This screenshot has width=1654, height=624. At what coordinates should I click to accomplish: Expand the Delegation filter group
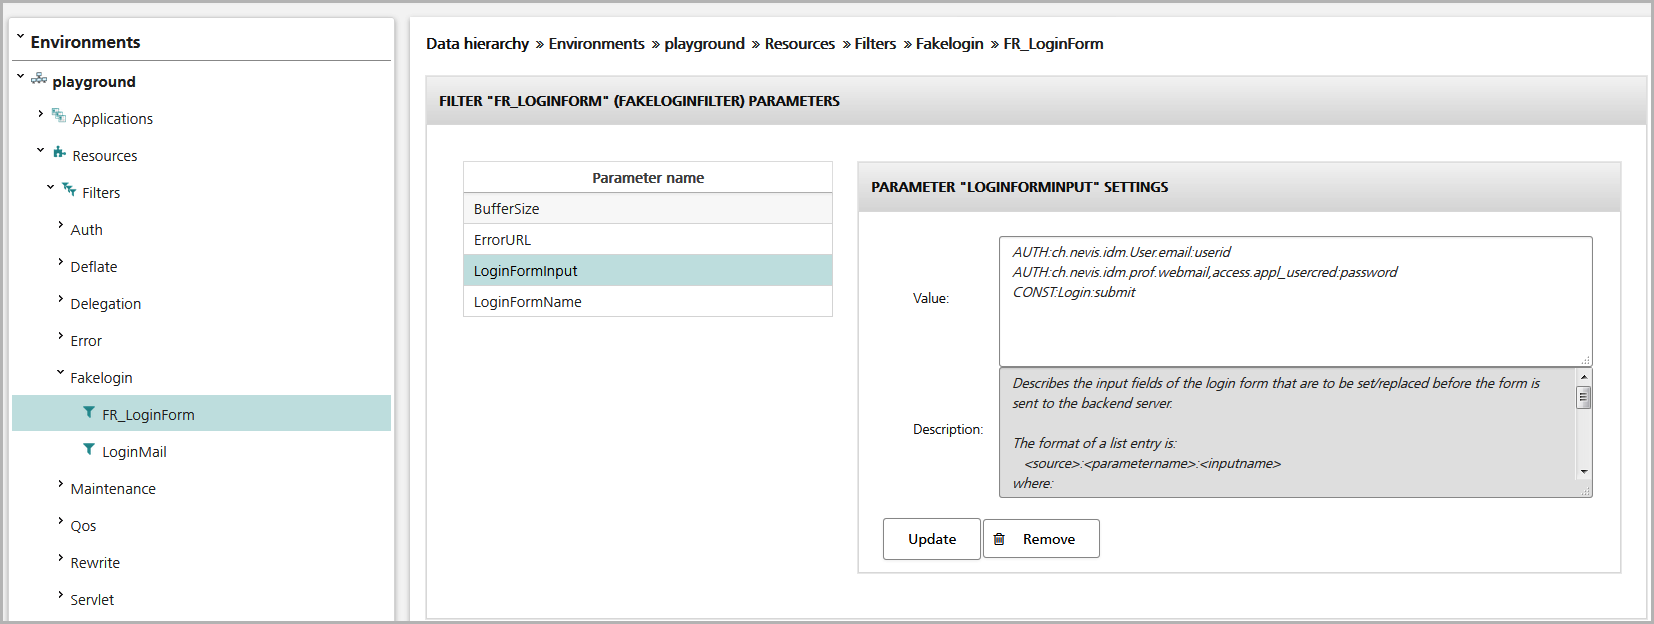click(60, 299)
